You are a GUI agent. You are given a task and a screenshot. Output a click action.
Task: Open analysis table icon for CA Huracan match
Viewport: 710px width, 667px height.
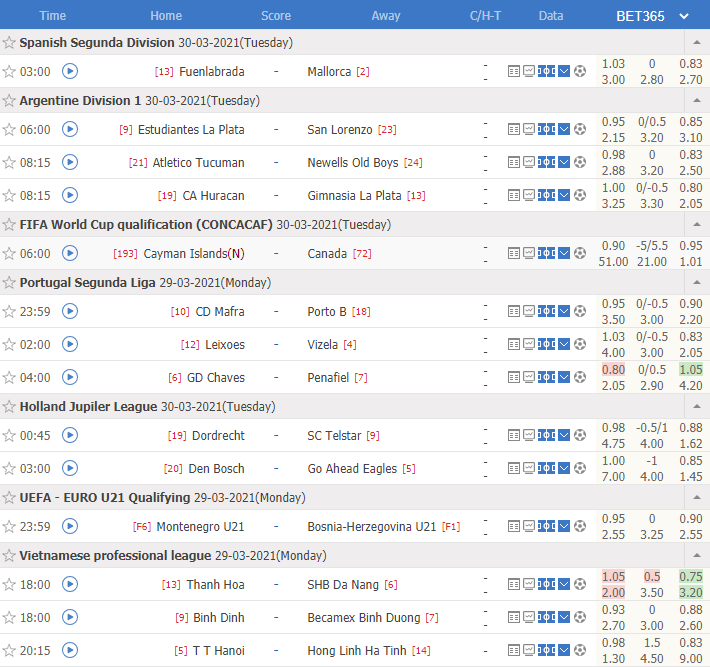point(513,195)
